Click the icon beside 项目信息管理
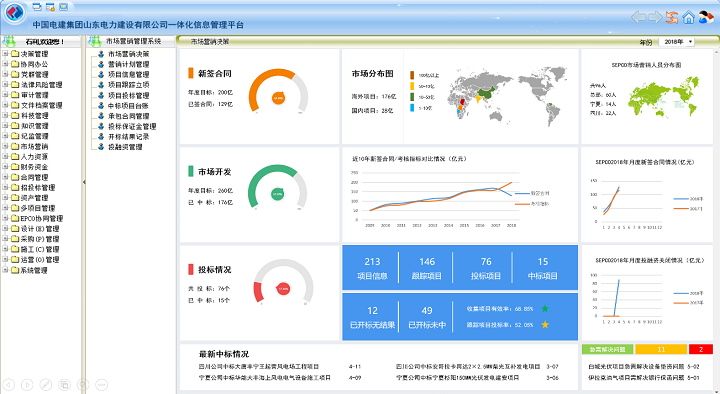 click(x=101, y=74)
